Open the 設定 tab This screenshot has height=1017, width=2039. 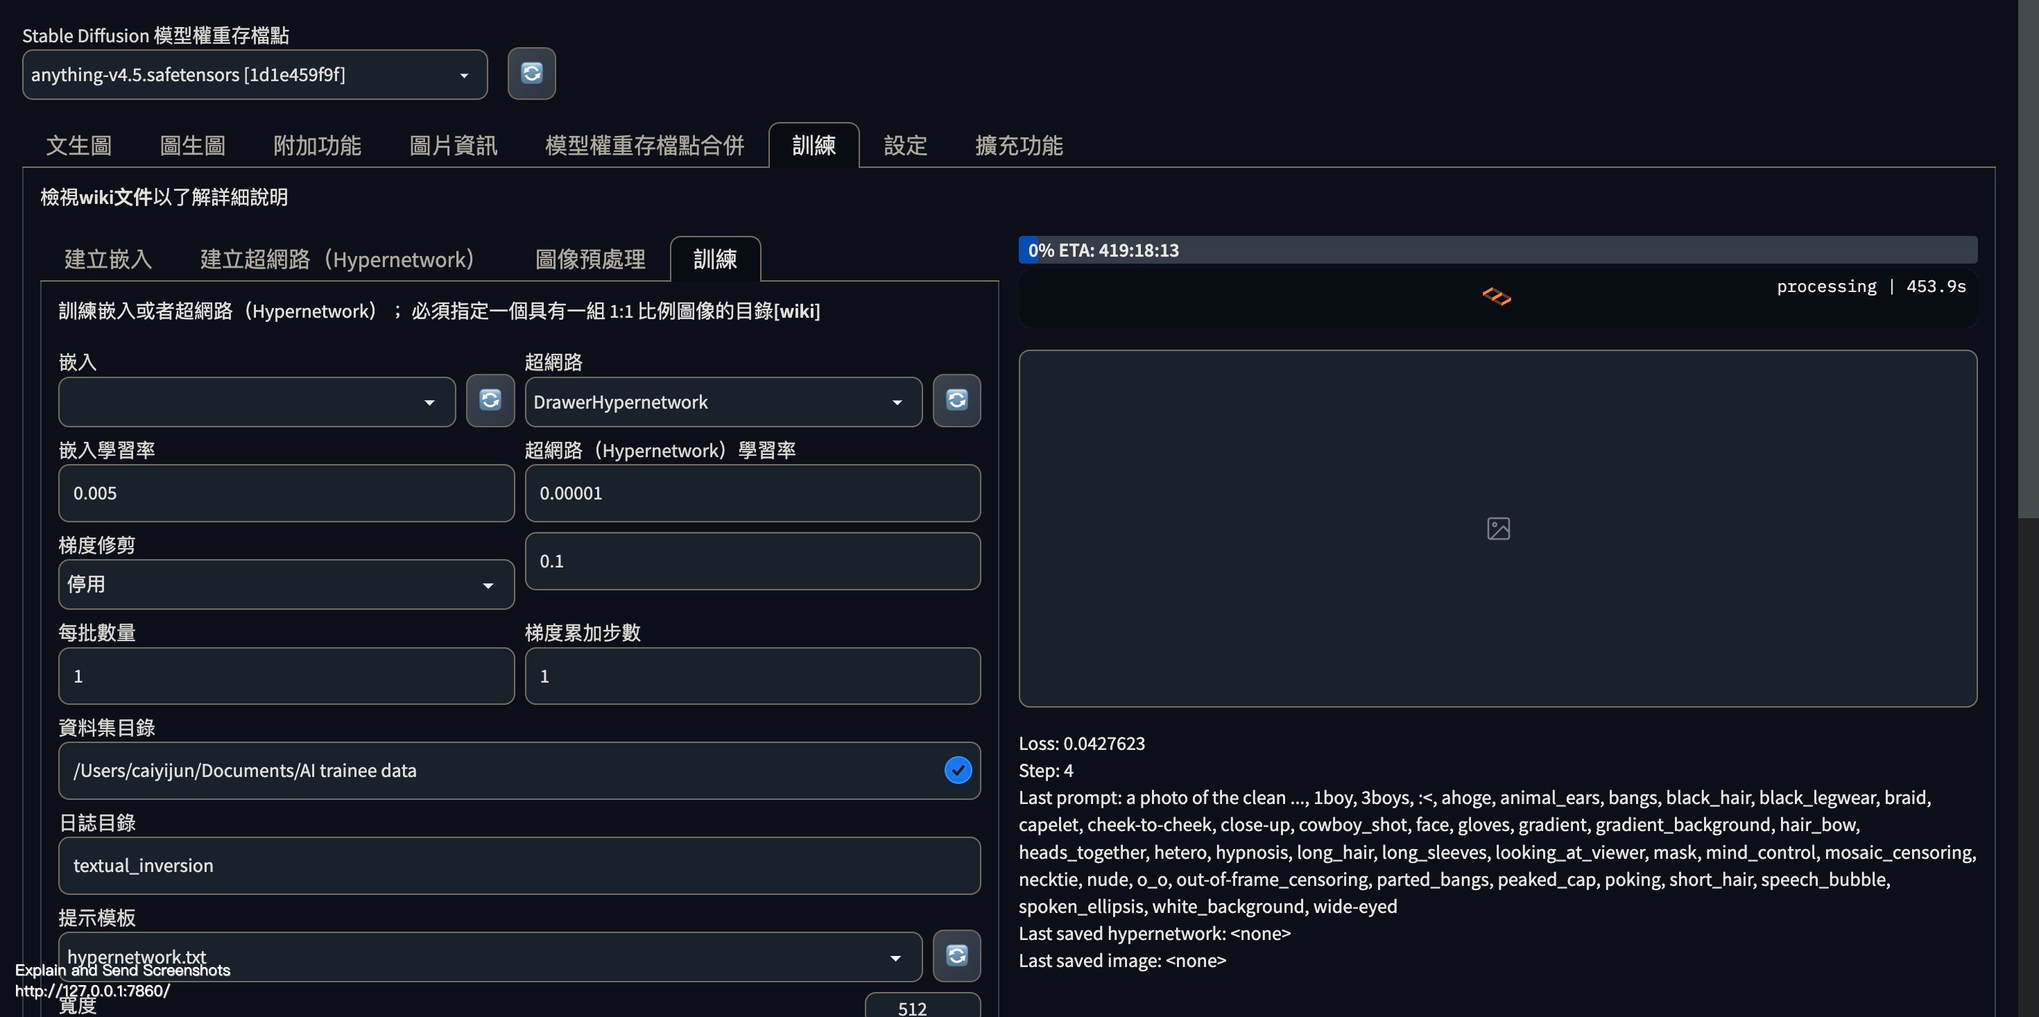(x=905, y=146)
